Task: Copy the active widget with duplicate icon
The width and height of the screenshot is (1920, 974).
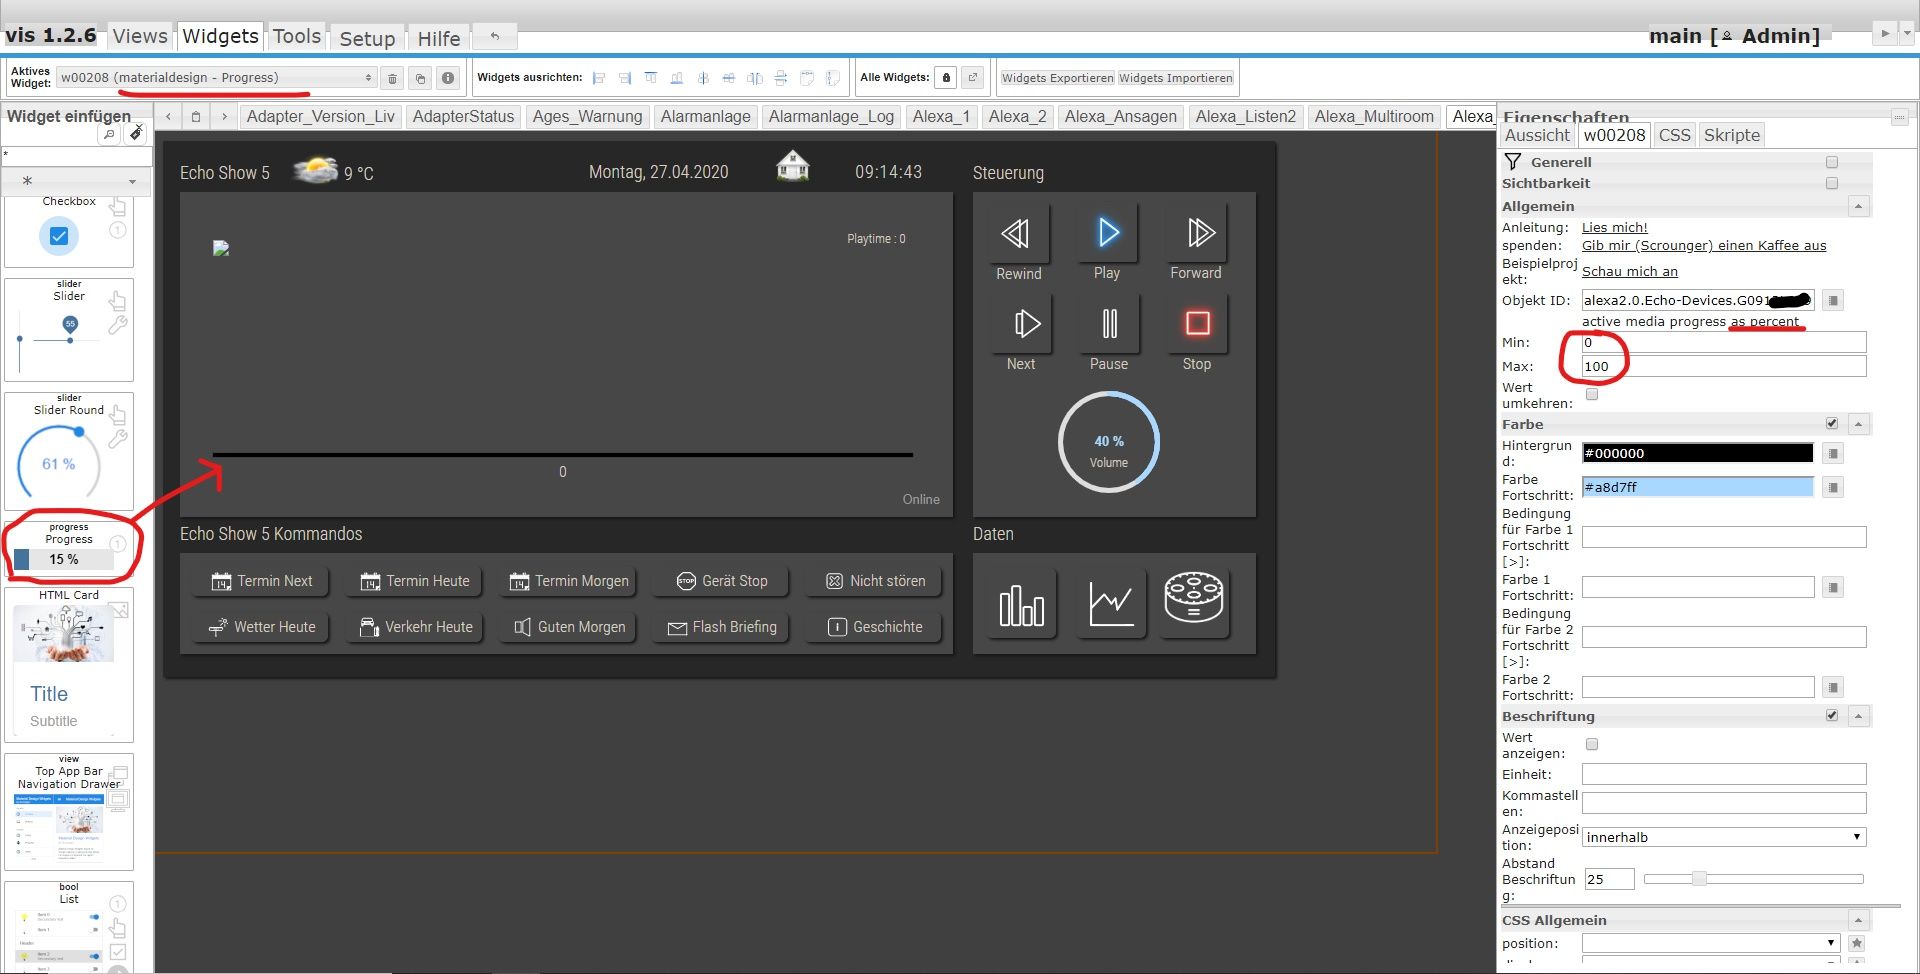Action: point(420,78)
